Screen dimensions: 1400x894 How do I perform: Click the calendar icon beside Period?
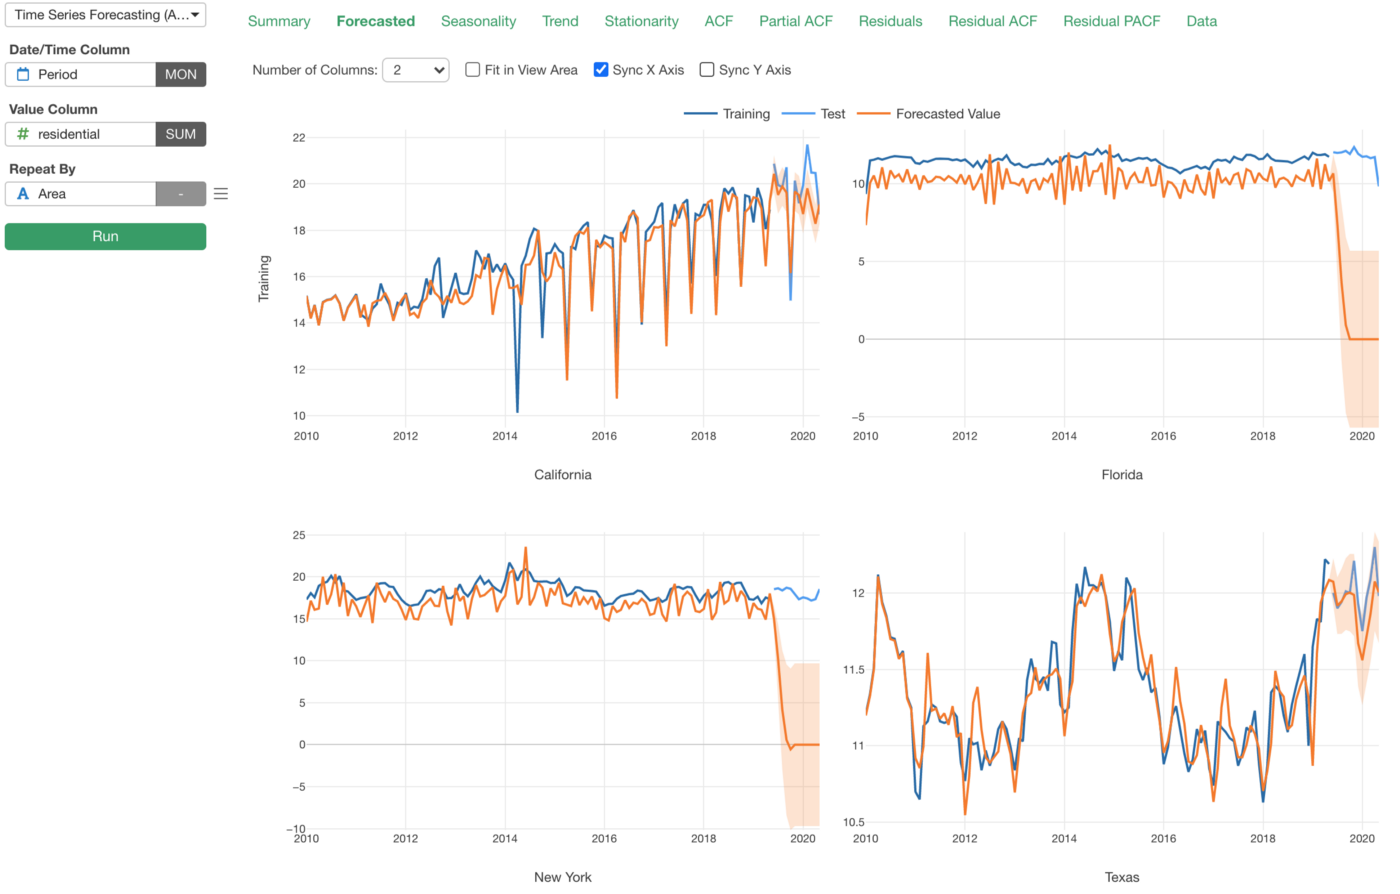point(23,74)
